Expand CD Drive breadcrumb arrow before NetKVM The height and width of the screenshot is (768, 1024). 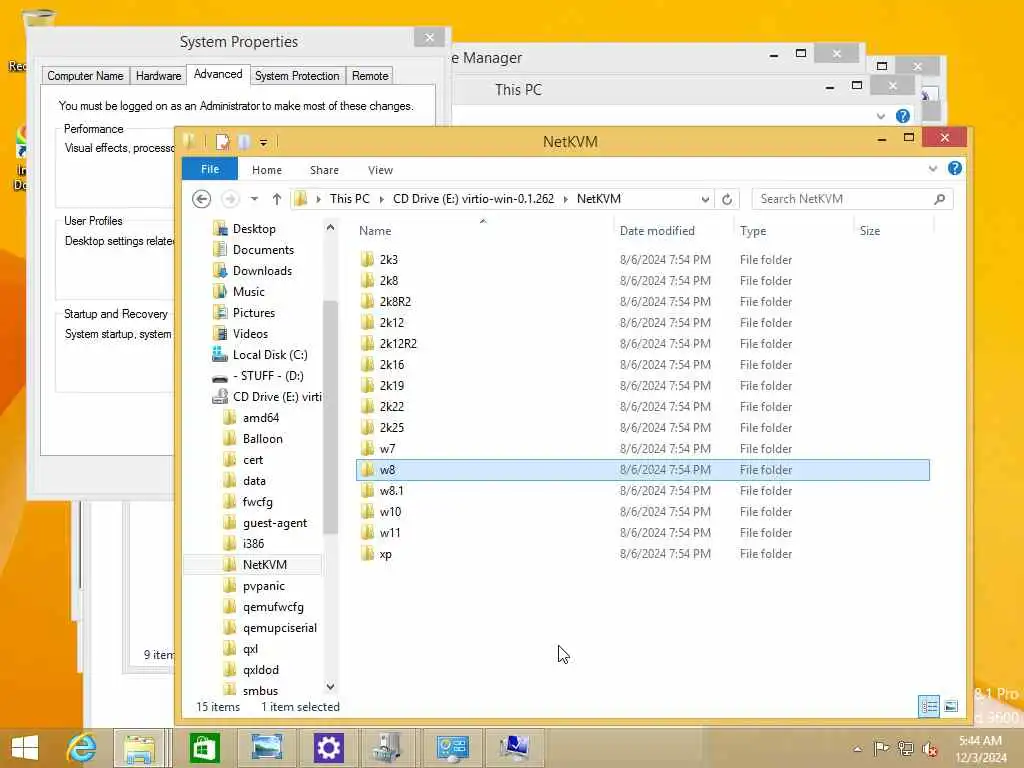coord(566,199)
